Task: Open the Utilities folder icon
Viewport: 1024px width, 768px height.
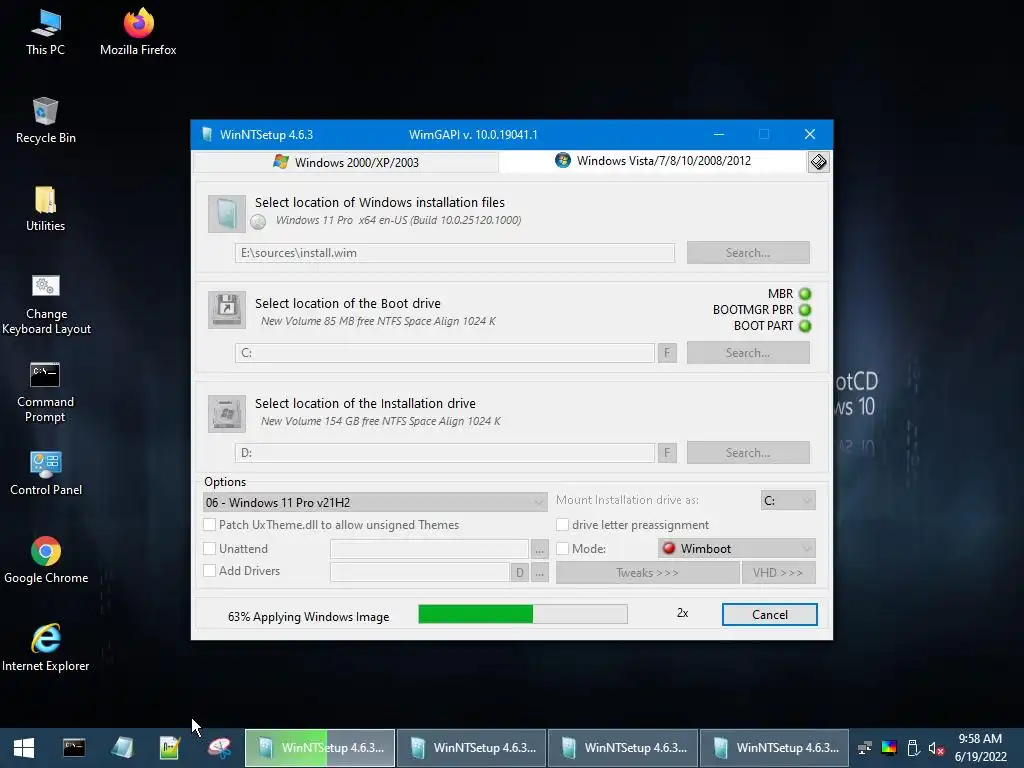Action: 45,209
